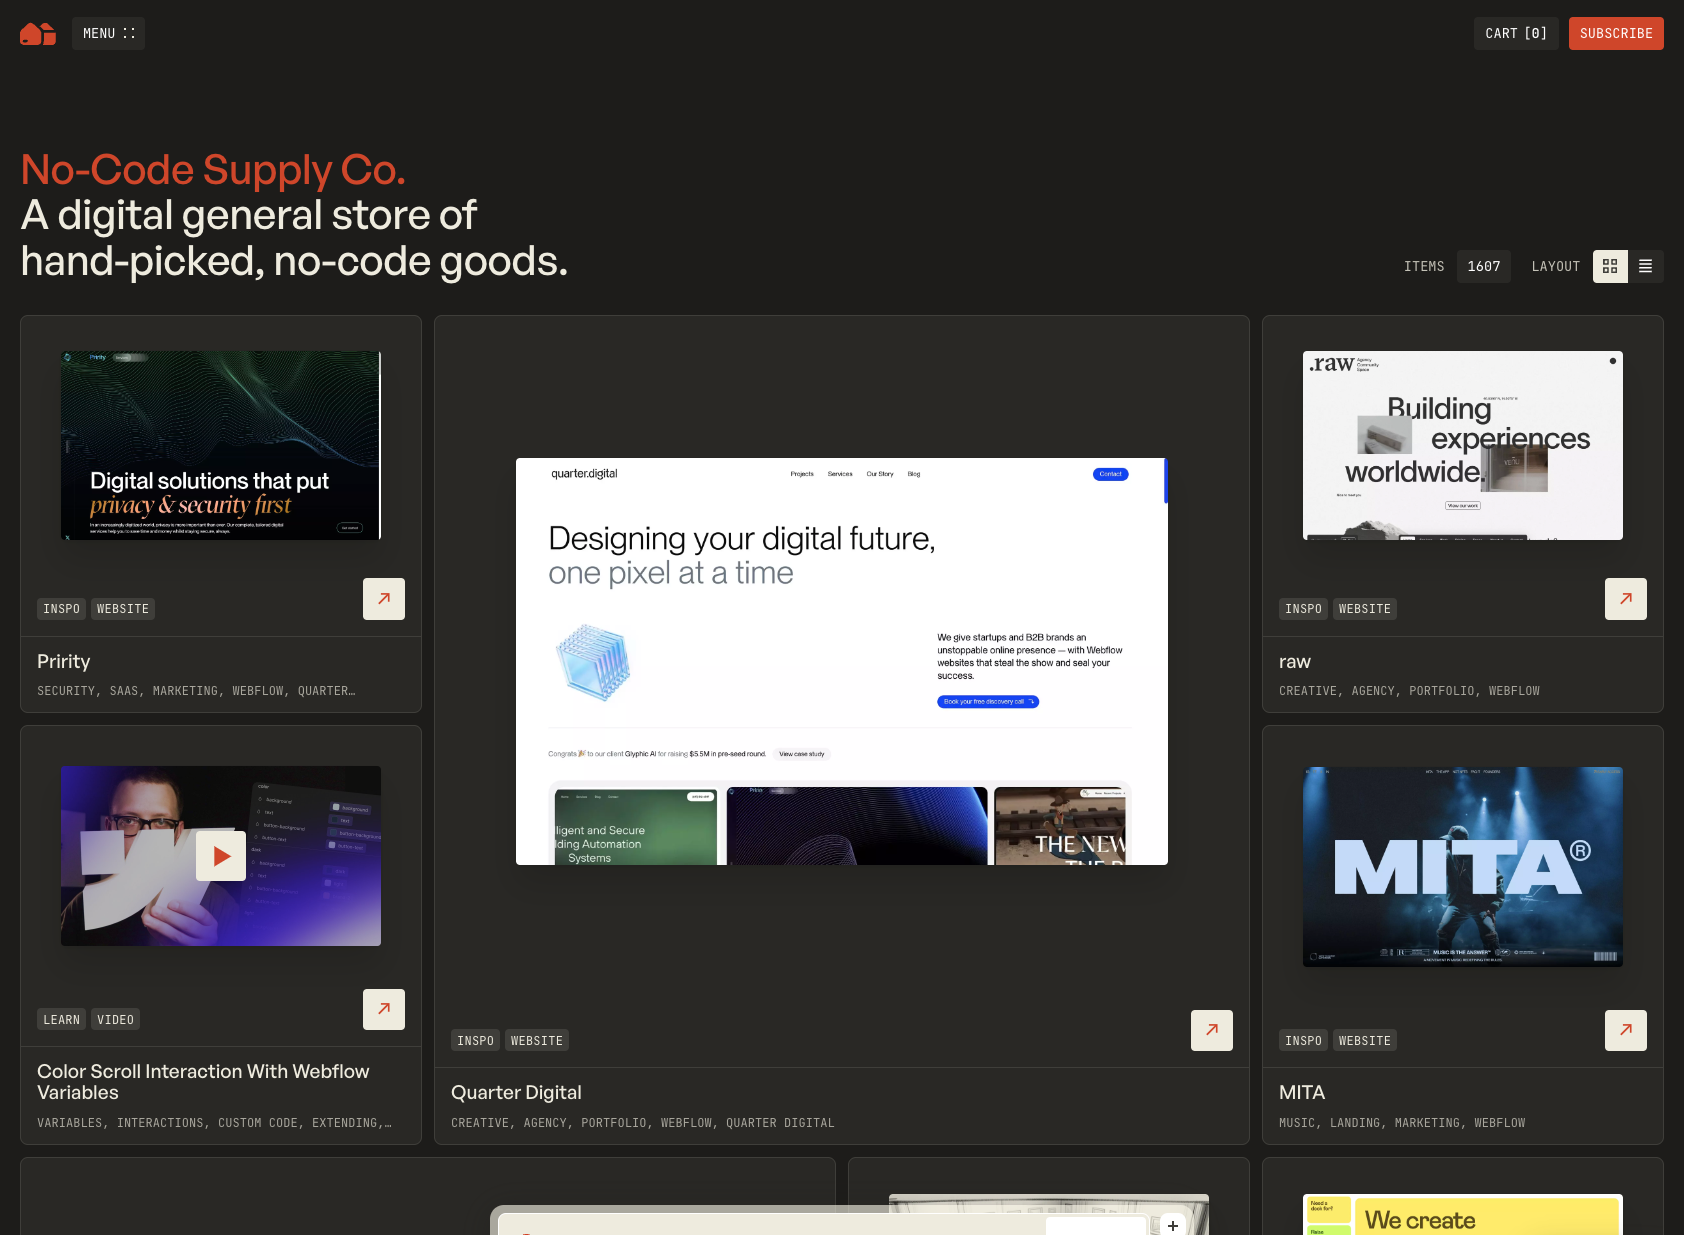
Task: Open the MITA item via arrow icon
Action: [1625, 1030]
